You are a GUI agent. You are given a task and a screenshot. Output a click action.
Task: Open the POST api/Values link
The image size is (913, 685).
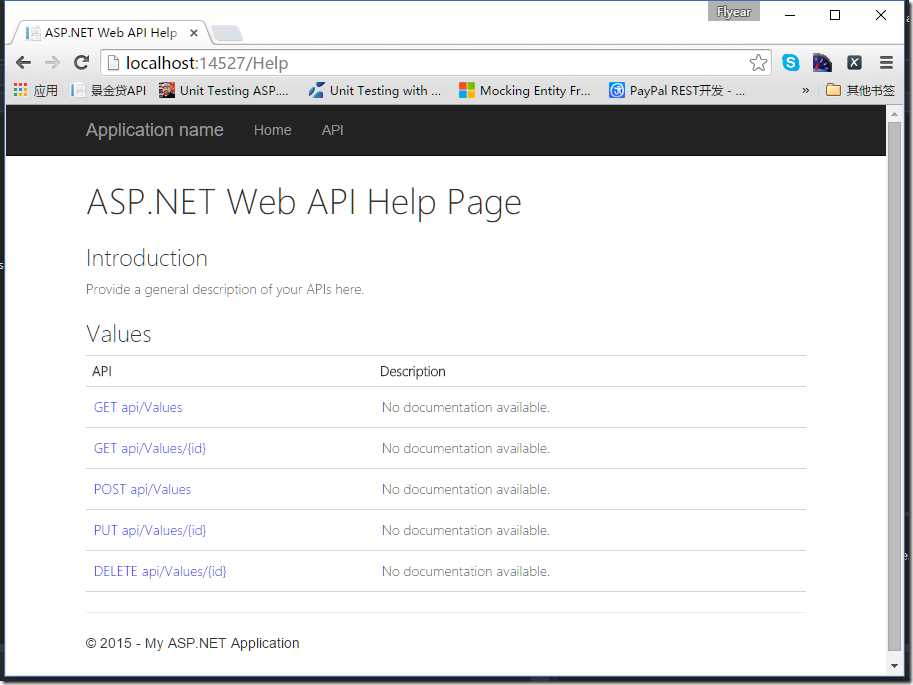point(142,489)
